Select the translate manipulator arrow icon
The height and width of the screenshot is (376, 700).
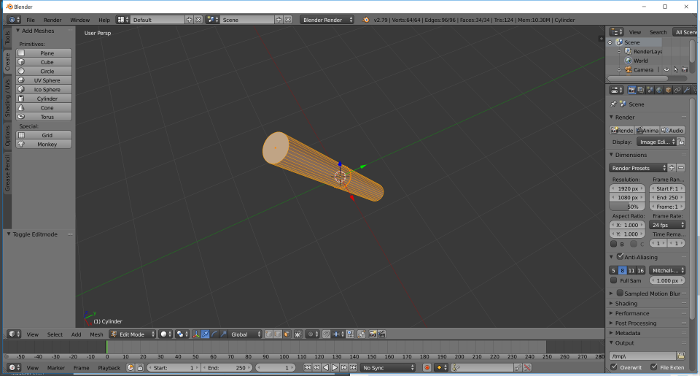[x=205, y=334]
